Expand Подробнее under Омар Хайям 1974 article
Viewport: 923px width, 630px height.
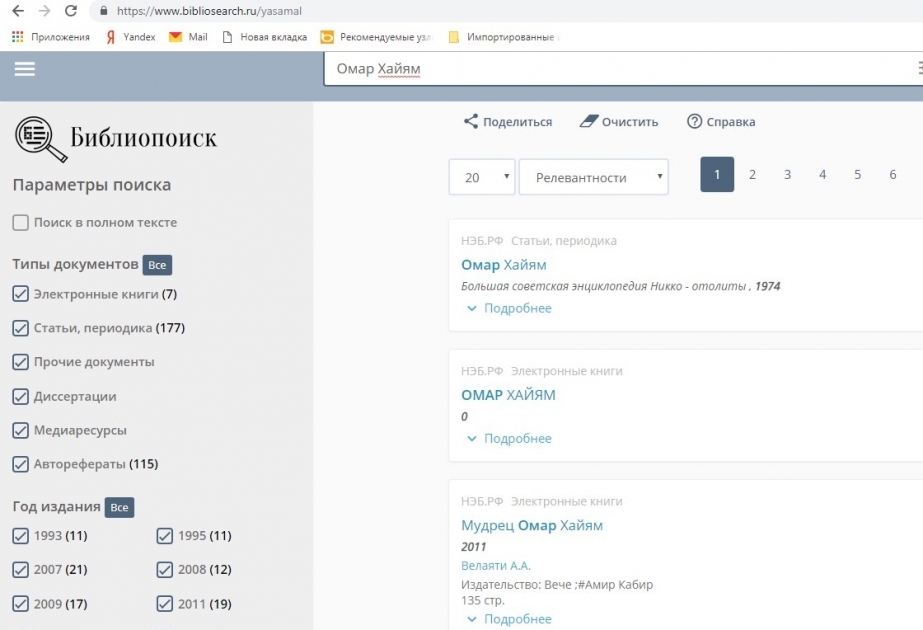(x=510, y=308)
